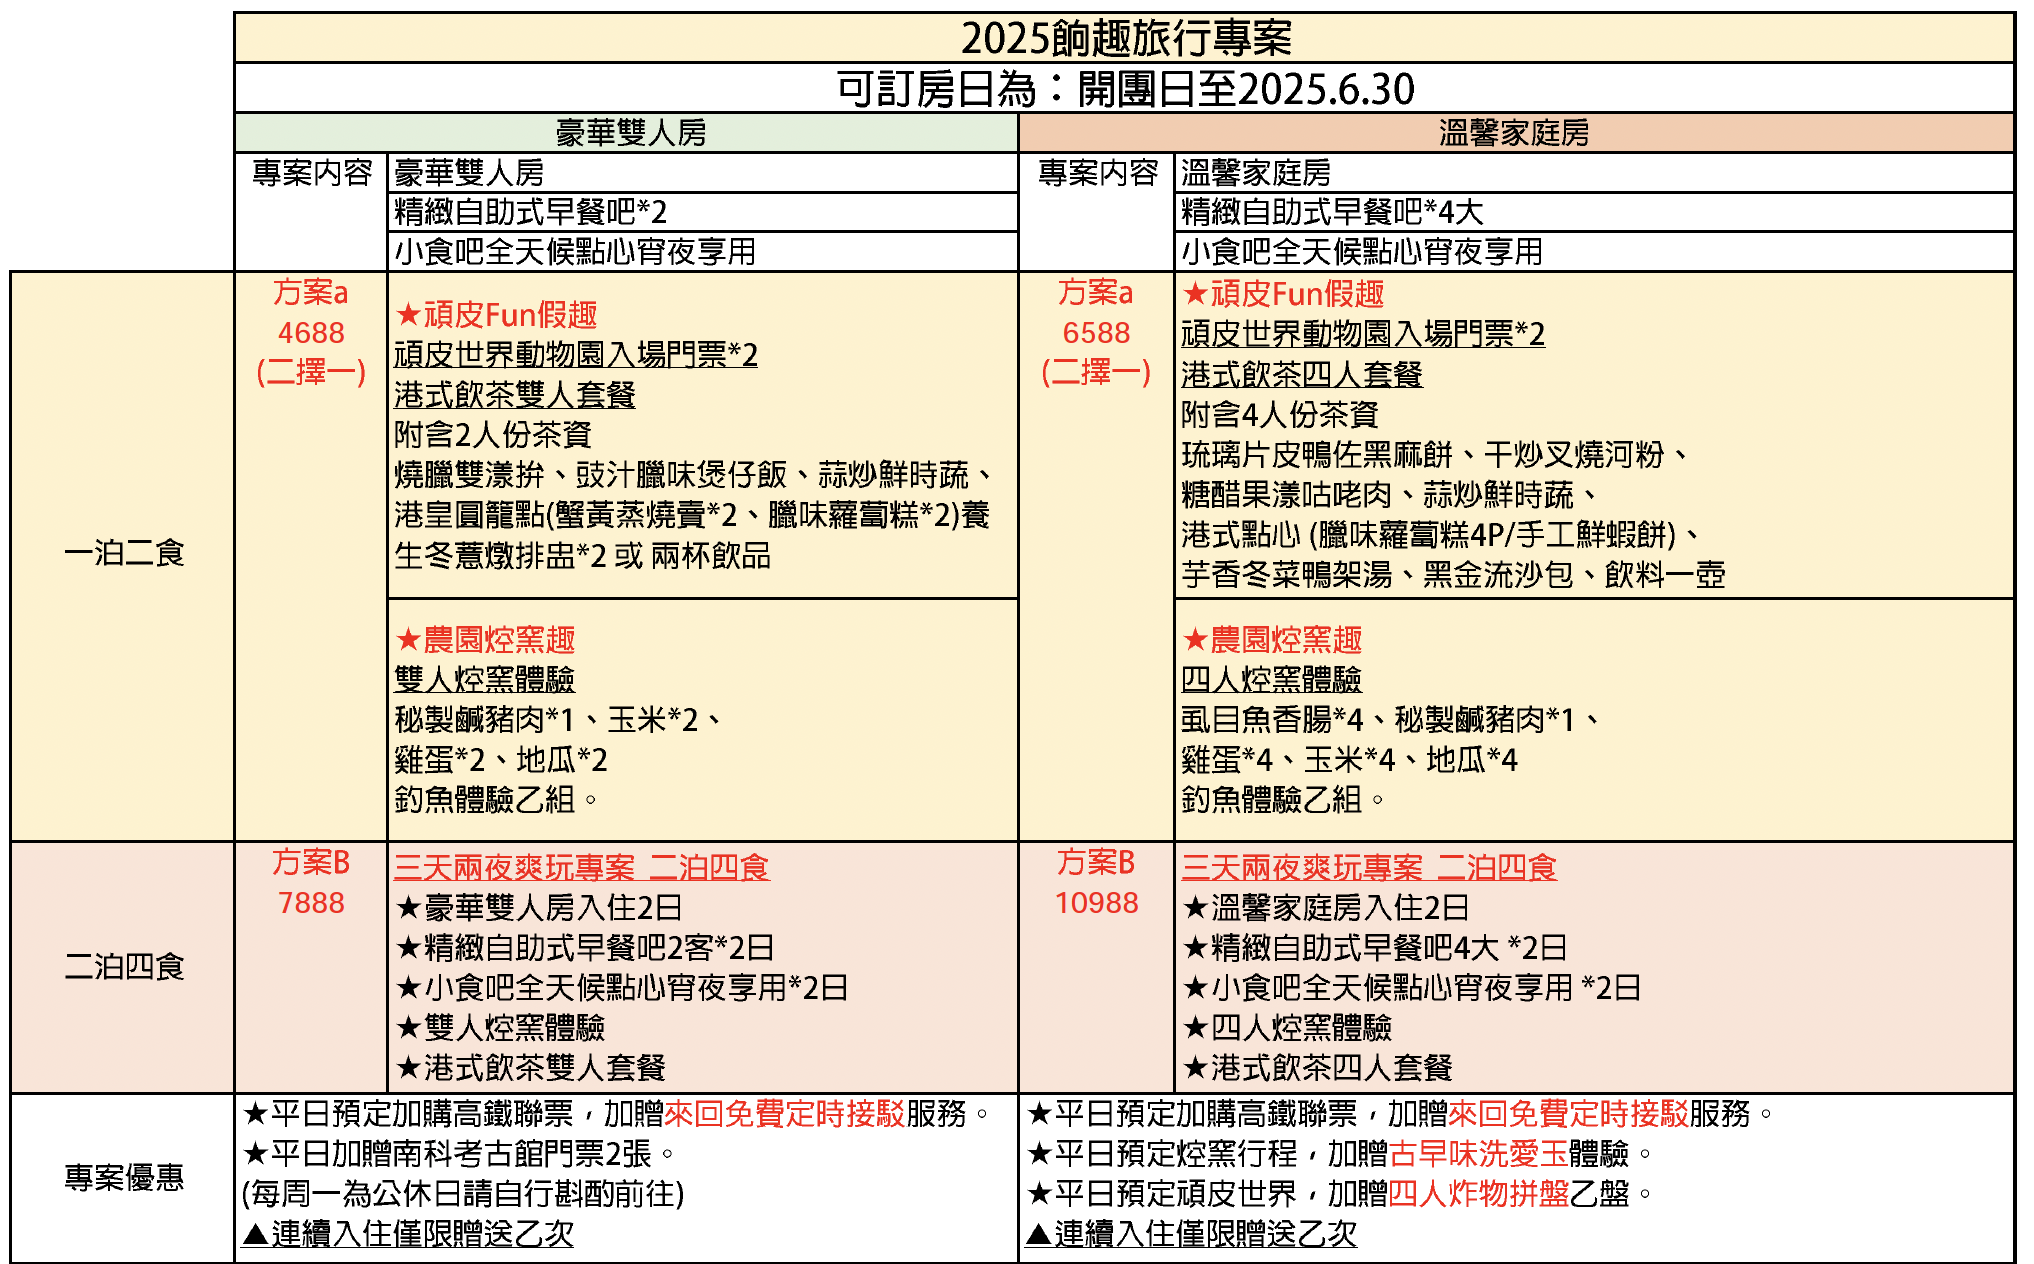
Task: Click '琉璃片皮鴨佐黑麻餅、干炒叉燒河粉、' line
Action: (1435, 455)
